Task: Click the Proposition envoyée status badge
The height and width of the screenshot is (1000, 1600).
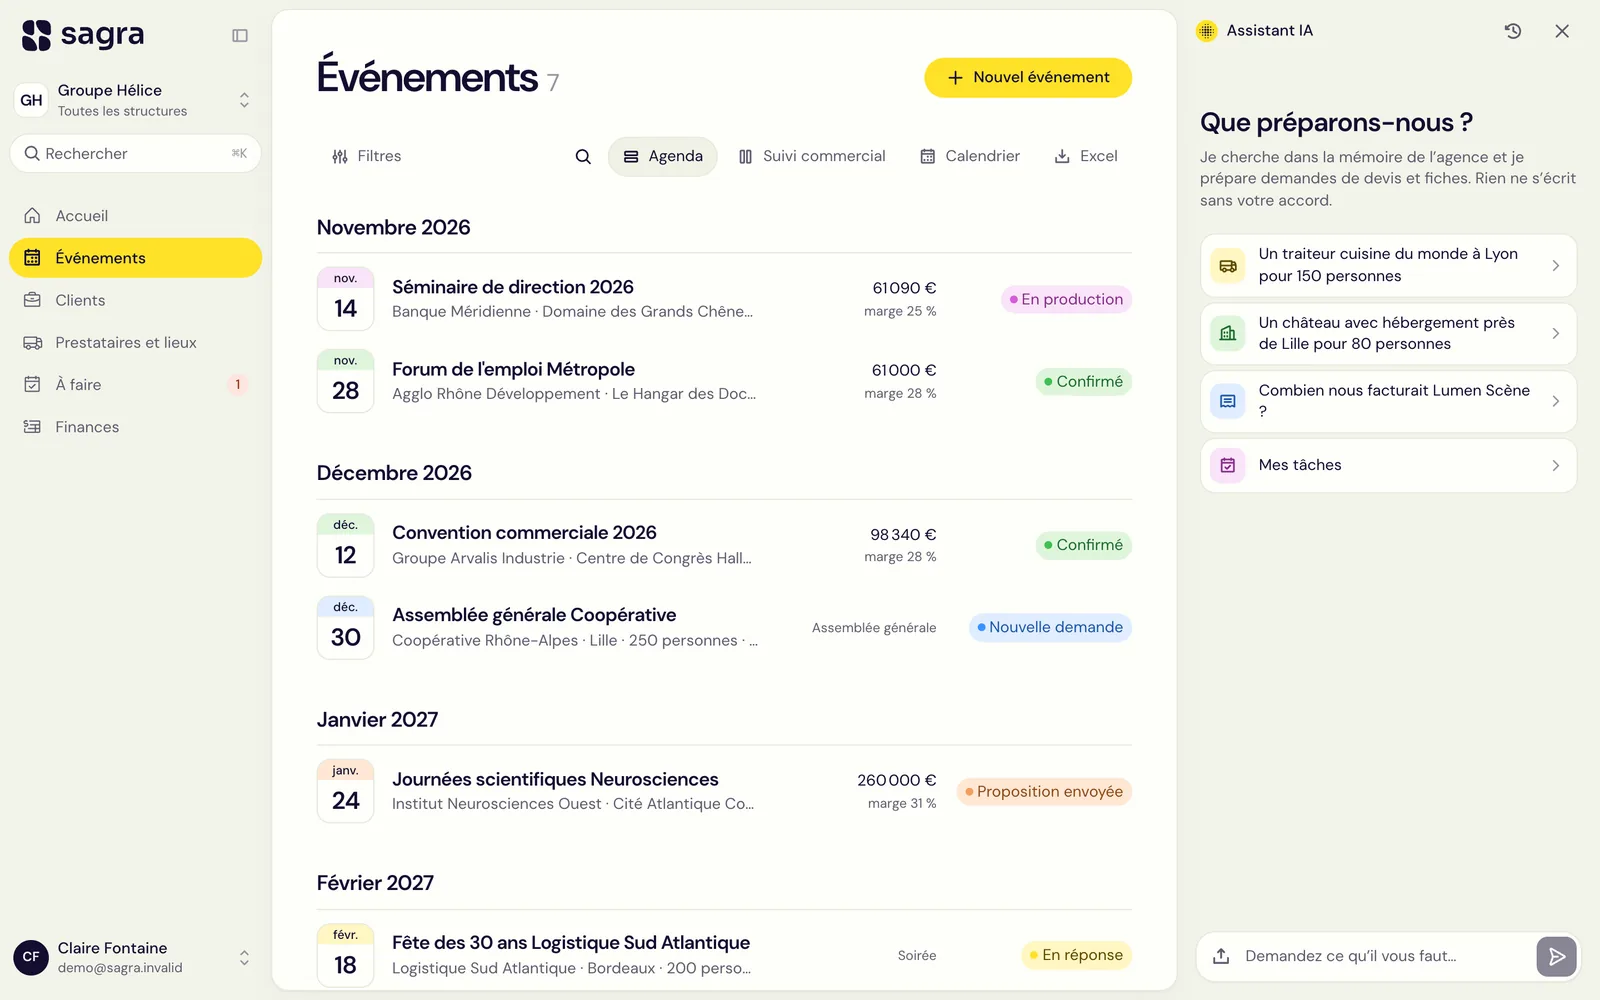Action: tap(1044, 792)
